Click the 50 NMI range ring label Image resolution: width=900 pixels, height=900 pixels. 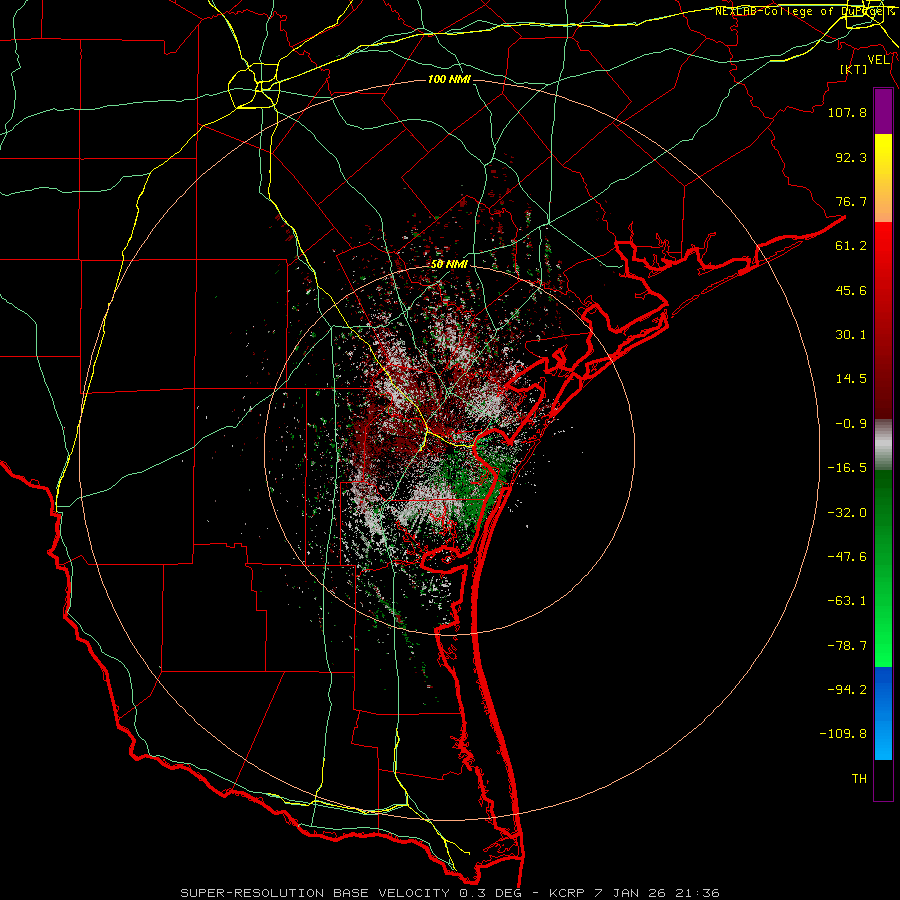(449, 264)
